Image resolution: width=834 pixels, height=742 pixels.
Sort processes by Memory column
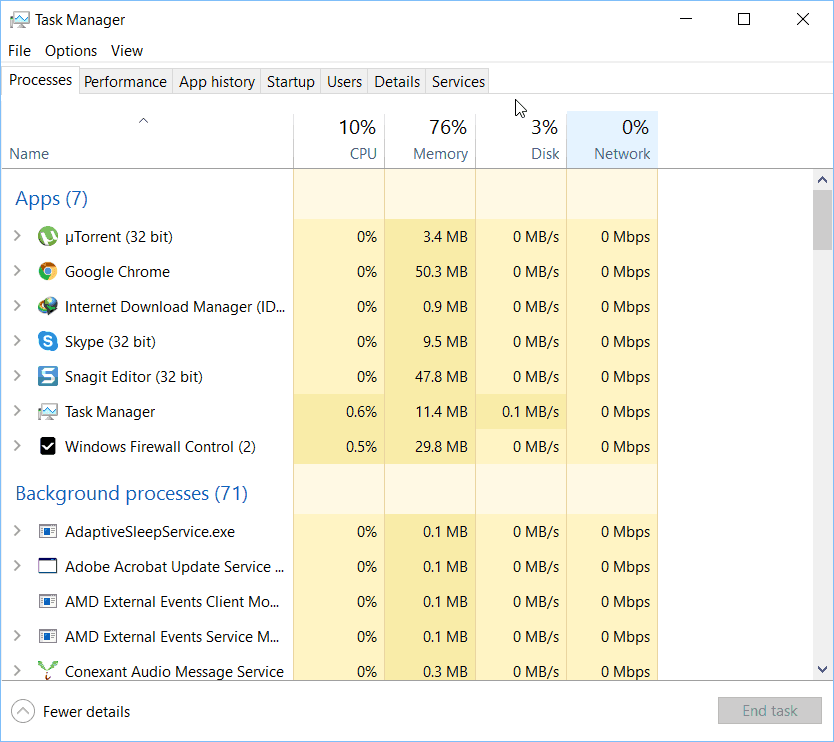pyautogui.click(x=430, y=140)
